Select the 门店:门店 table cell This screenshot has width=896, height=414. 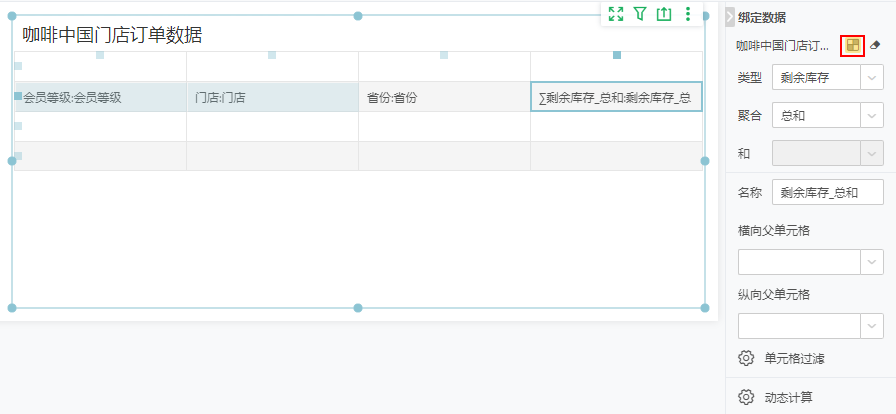coord(272,97)
